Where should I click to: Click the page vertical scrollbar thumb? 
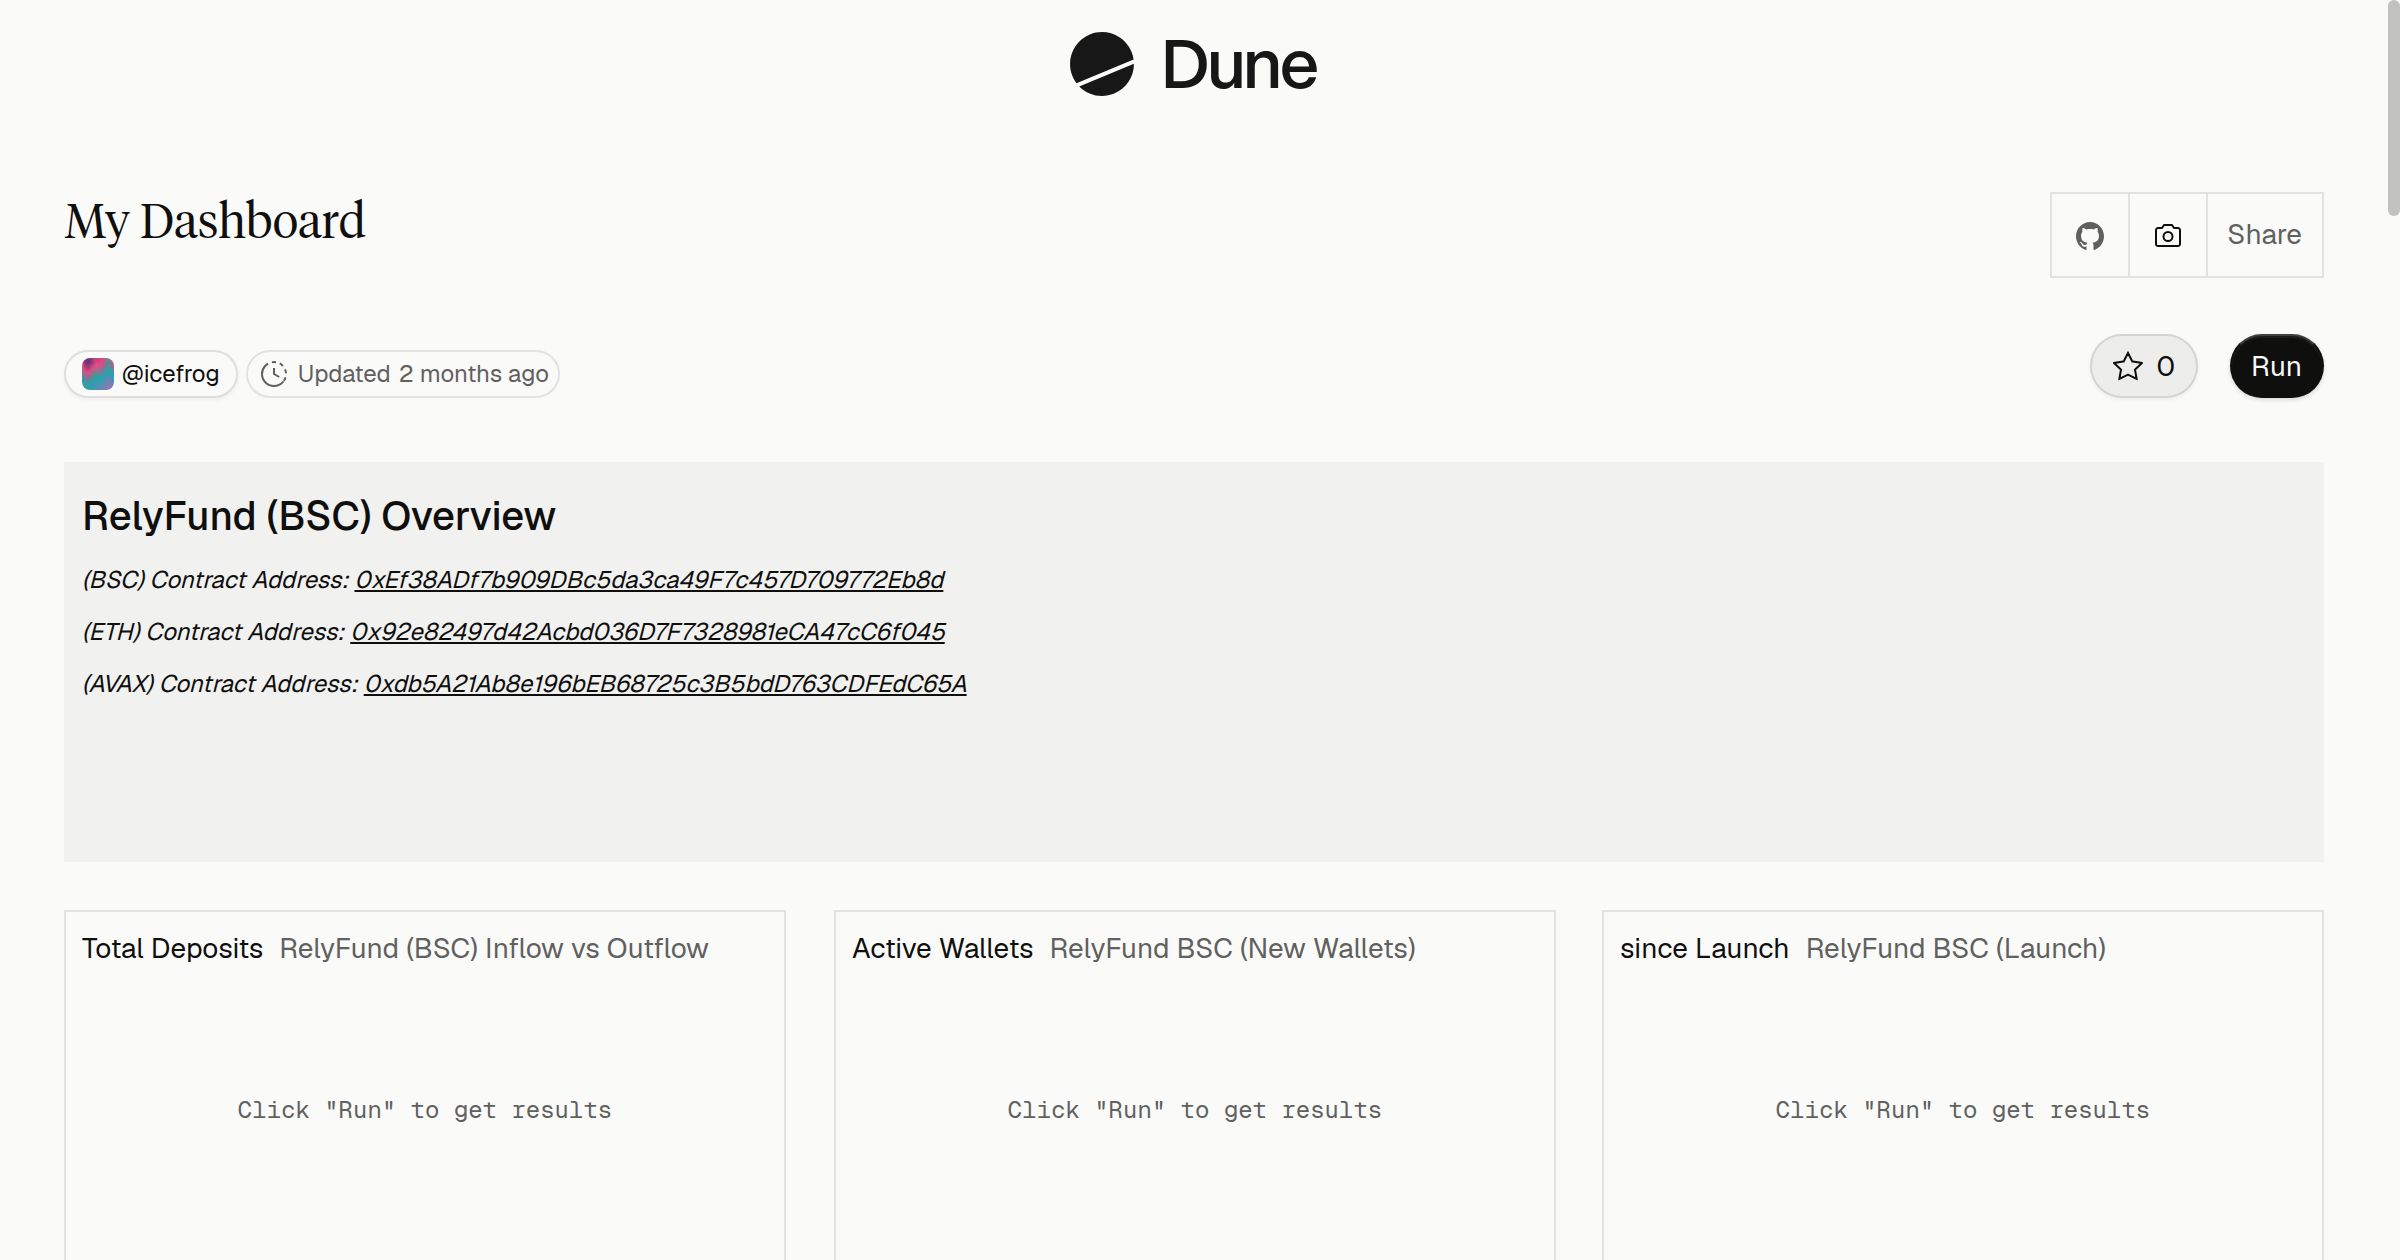2393,108
